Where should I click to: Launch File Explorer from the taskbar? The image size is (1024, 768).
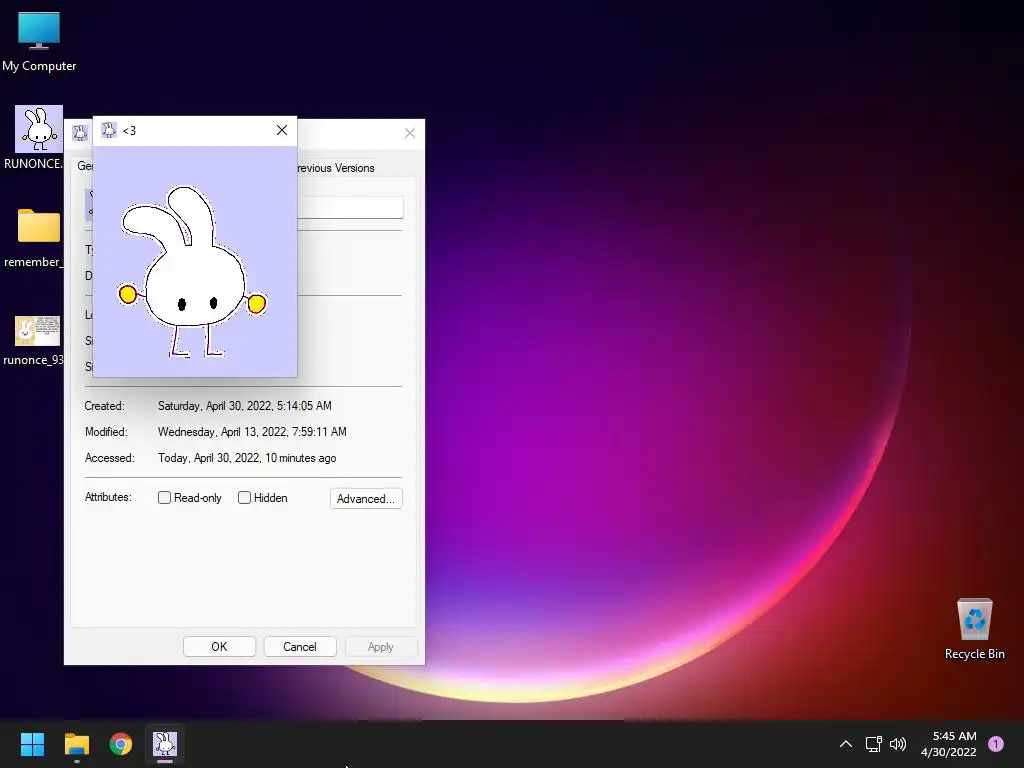[x=76, y=744]
